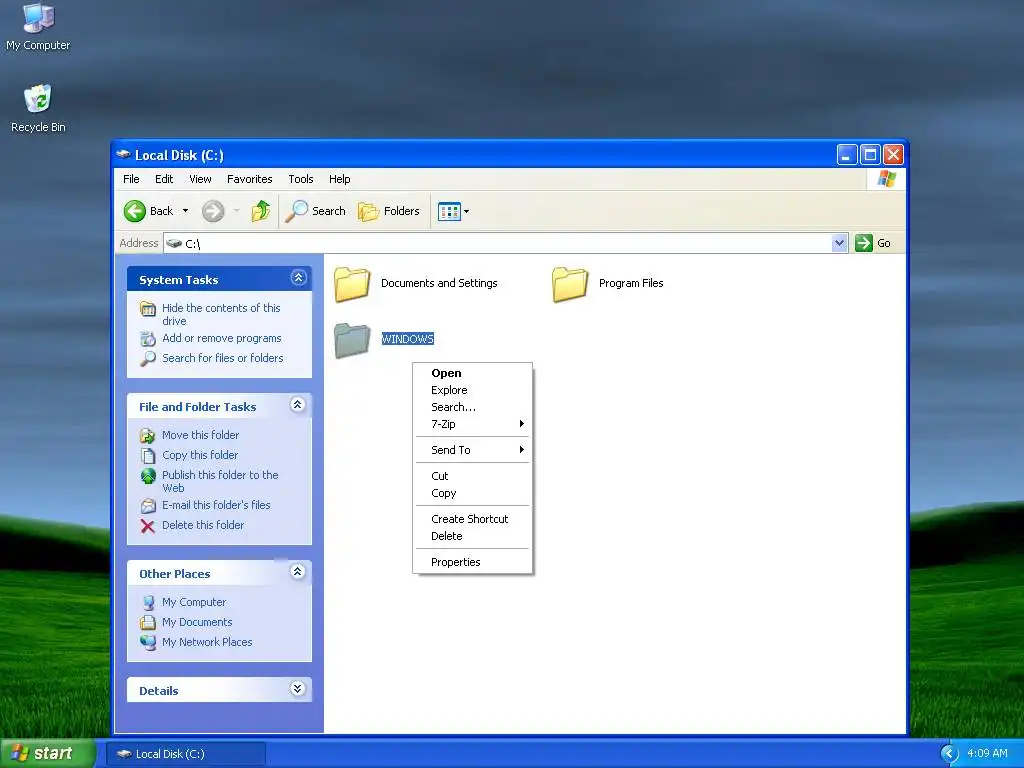Image resolution: width=1024 pixels, height=768 pixels.
Task: Choose Explore in the context menu
Action: point(472,390)
